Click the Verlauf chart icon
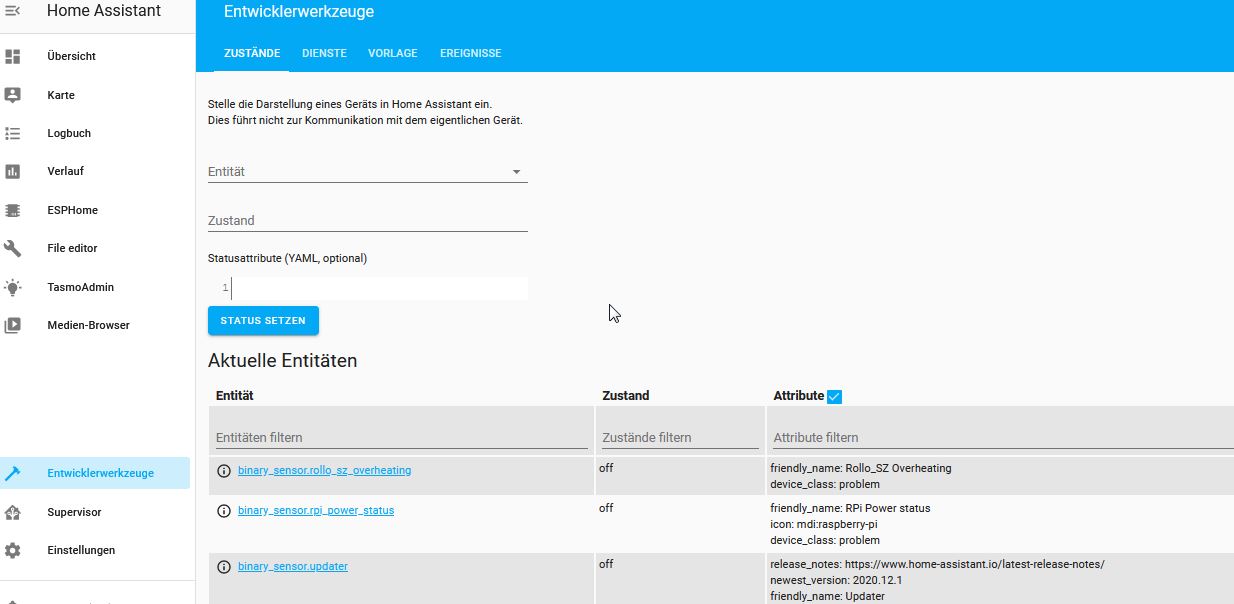Viewport: 1234px width, 604px height. 13,171
